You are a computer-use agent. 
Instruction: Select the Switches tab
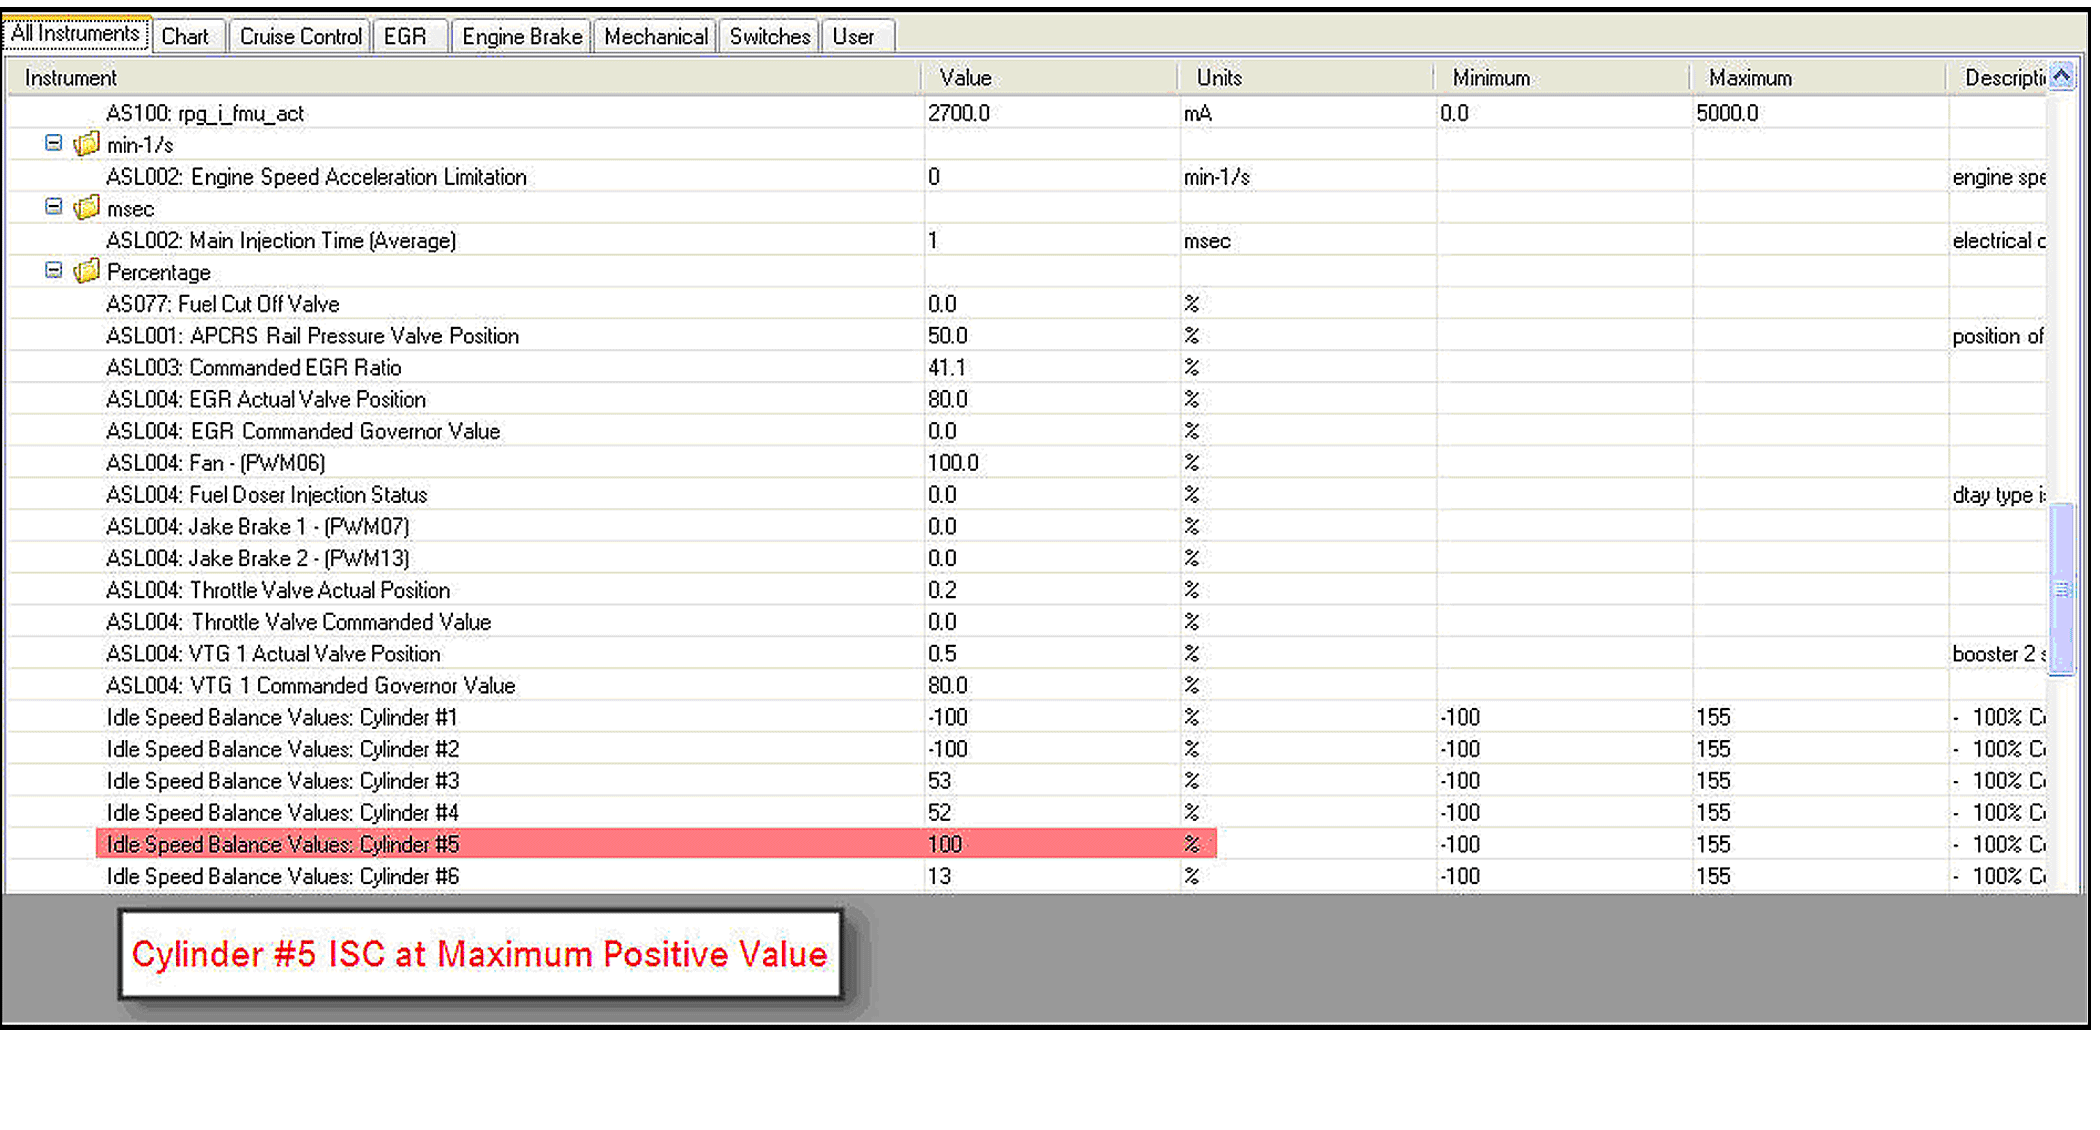(769, 37)
